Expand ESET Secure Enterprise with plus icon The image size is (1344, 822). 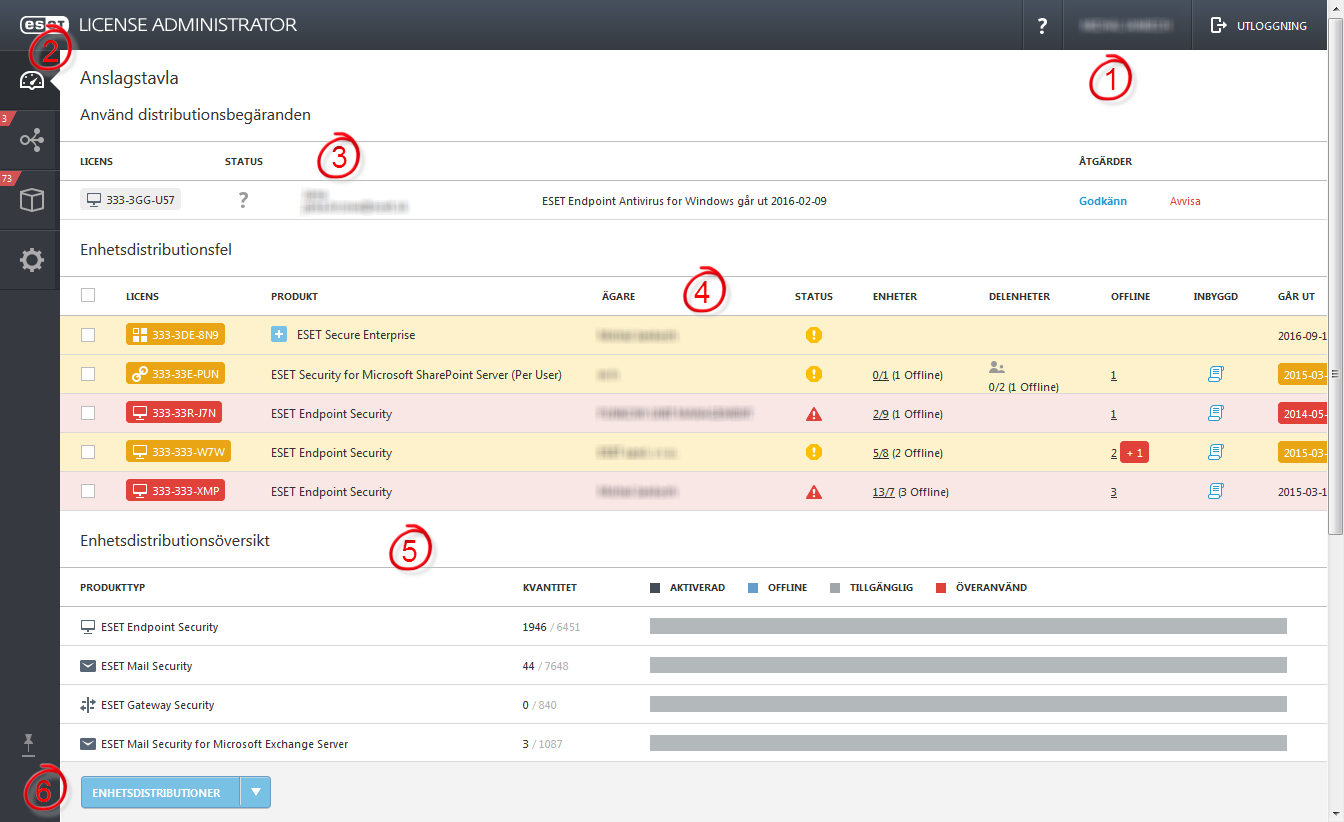(x=279, y=334)
